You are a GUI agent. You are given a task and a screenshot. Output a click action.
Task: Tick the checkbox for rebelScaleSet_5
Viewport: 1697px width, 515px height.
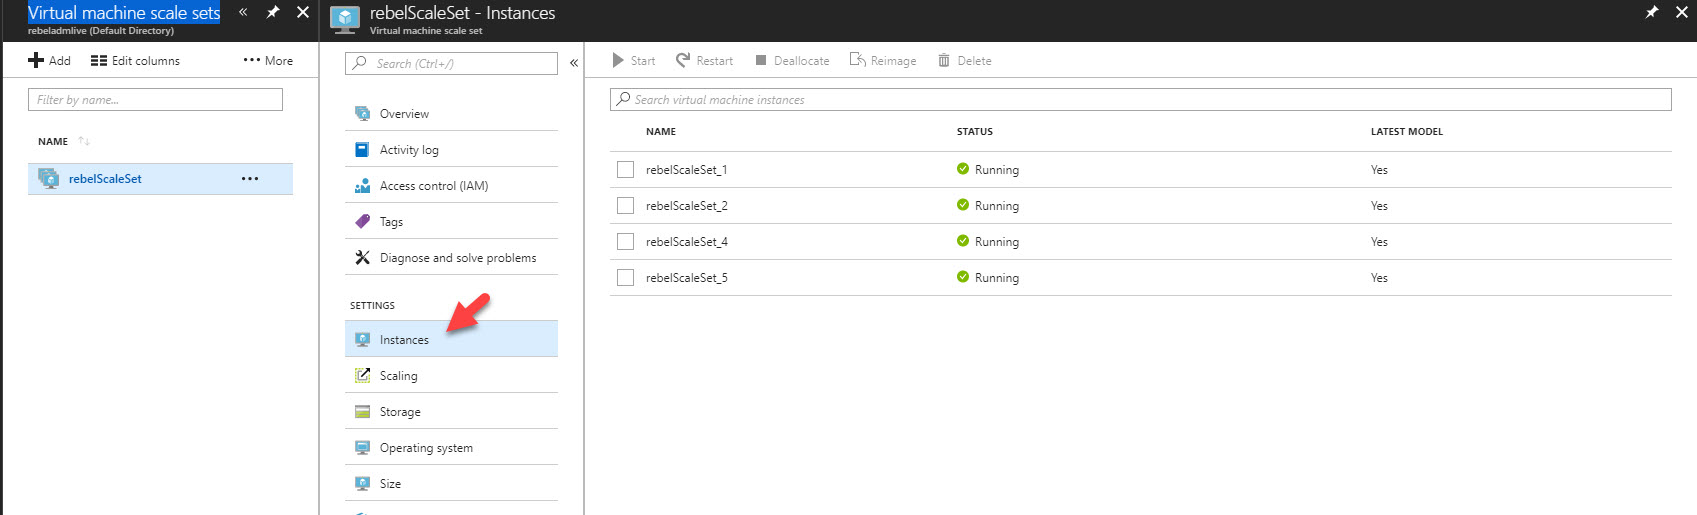tap(625, 278)
